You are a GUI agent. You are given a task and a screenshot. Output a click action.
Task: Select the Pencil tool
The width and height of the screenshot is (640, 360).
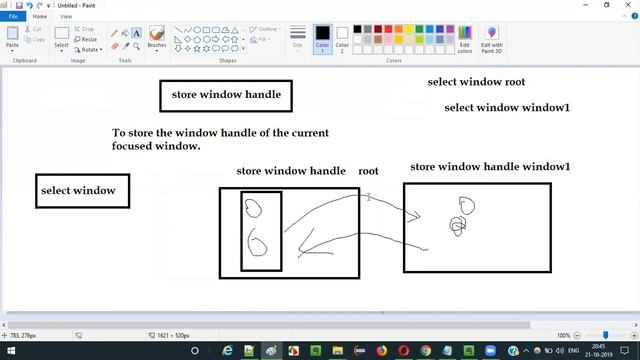click(x=114, y=33)
